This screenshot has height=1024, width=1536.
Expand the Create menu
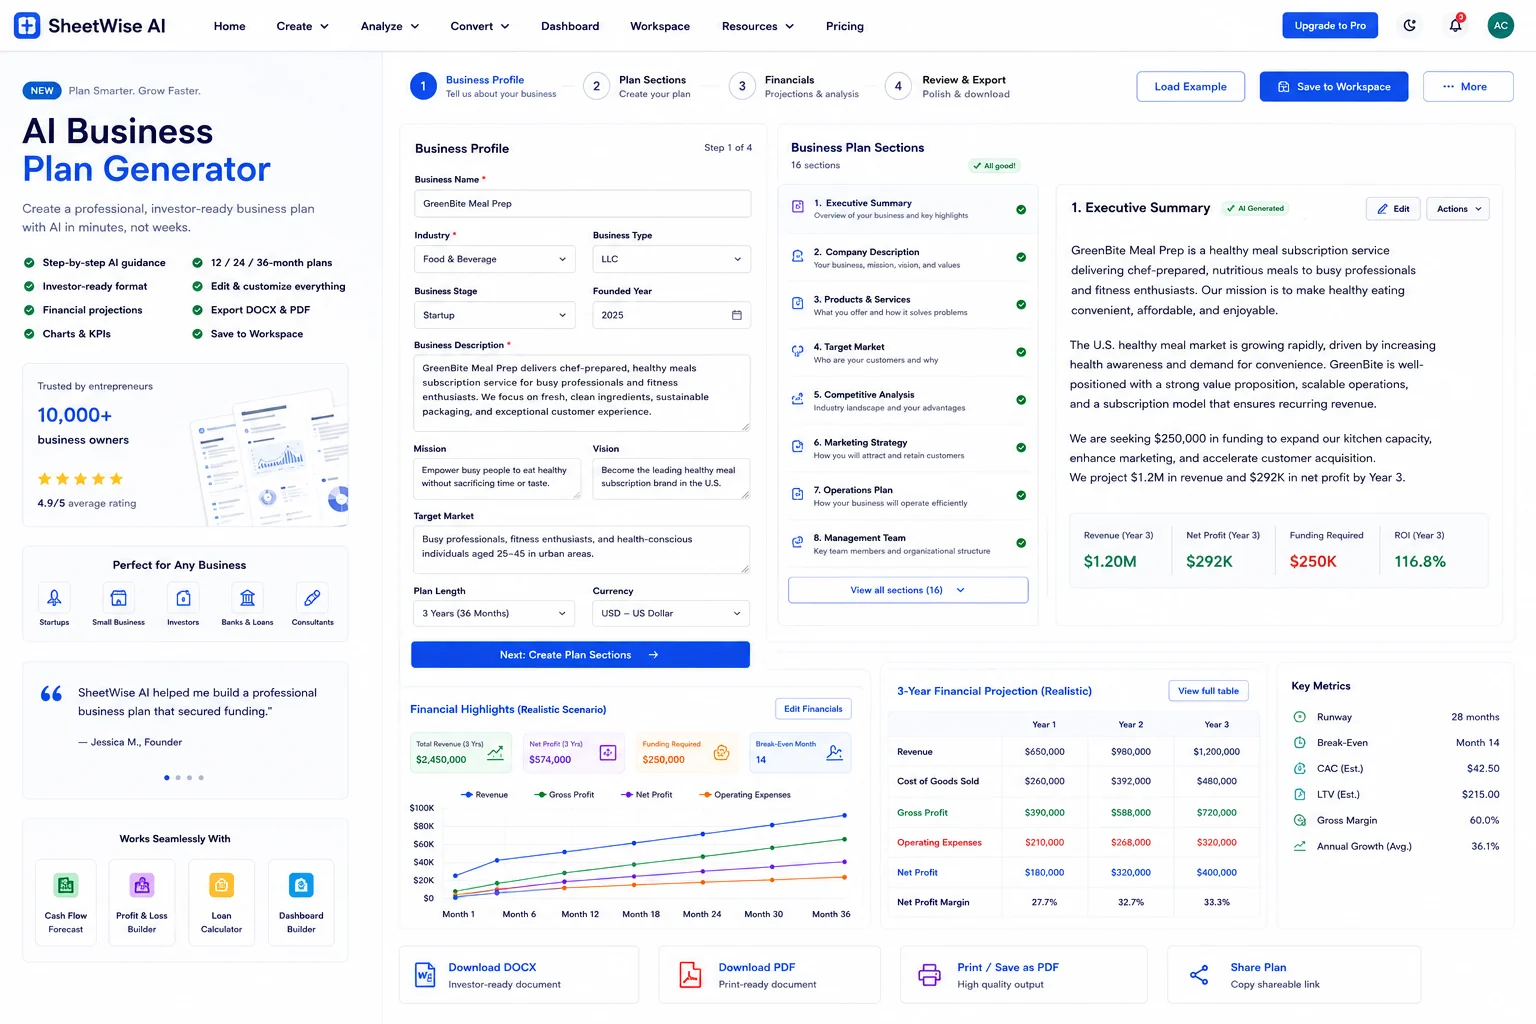(x=303, y=26)
